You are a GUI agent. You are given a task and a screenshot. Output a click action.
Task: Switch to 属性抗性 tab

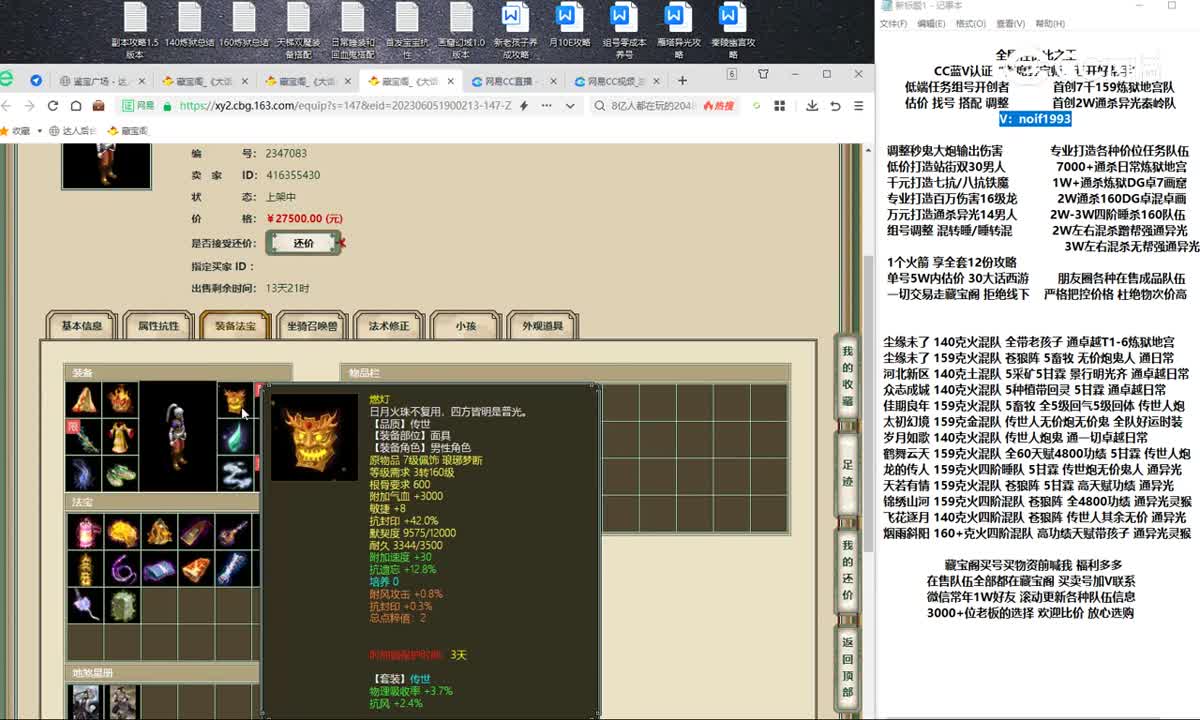coord(158,326)
